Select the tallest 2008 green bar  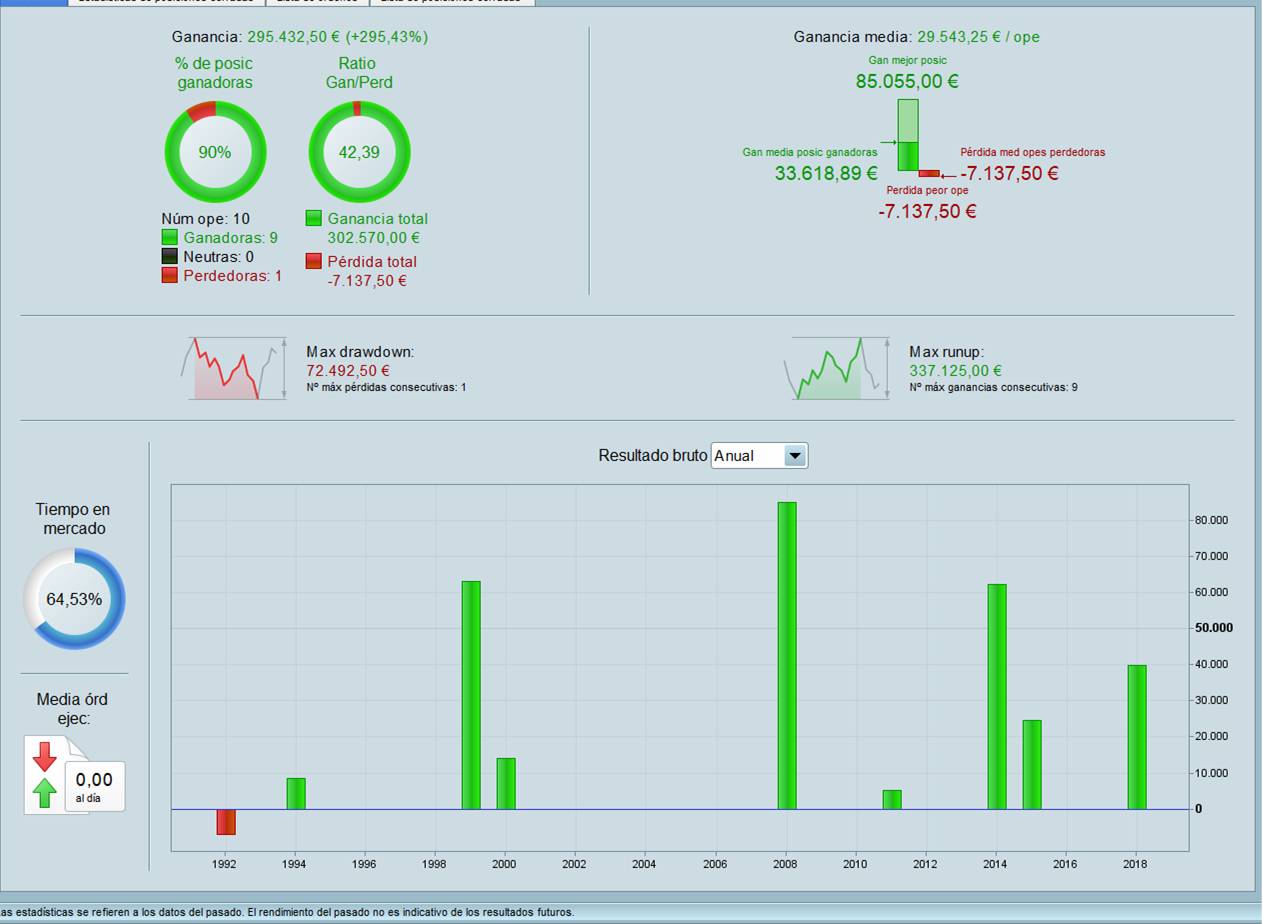(787, 656)
